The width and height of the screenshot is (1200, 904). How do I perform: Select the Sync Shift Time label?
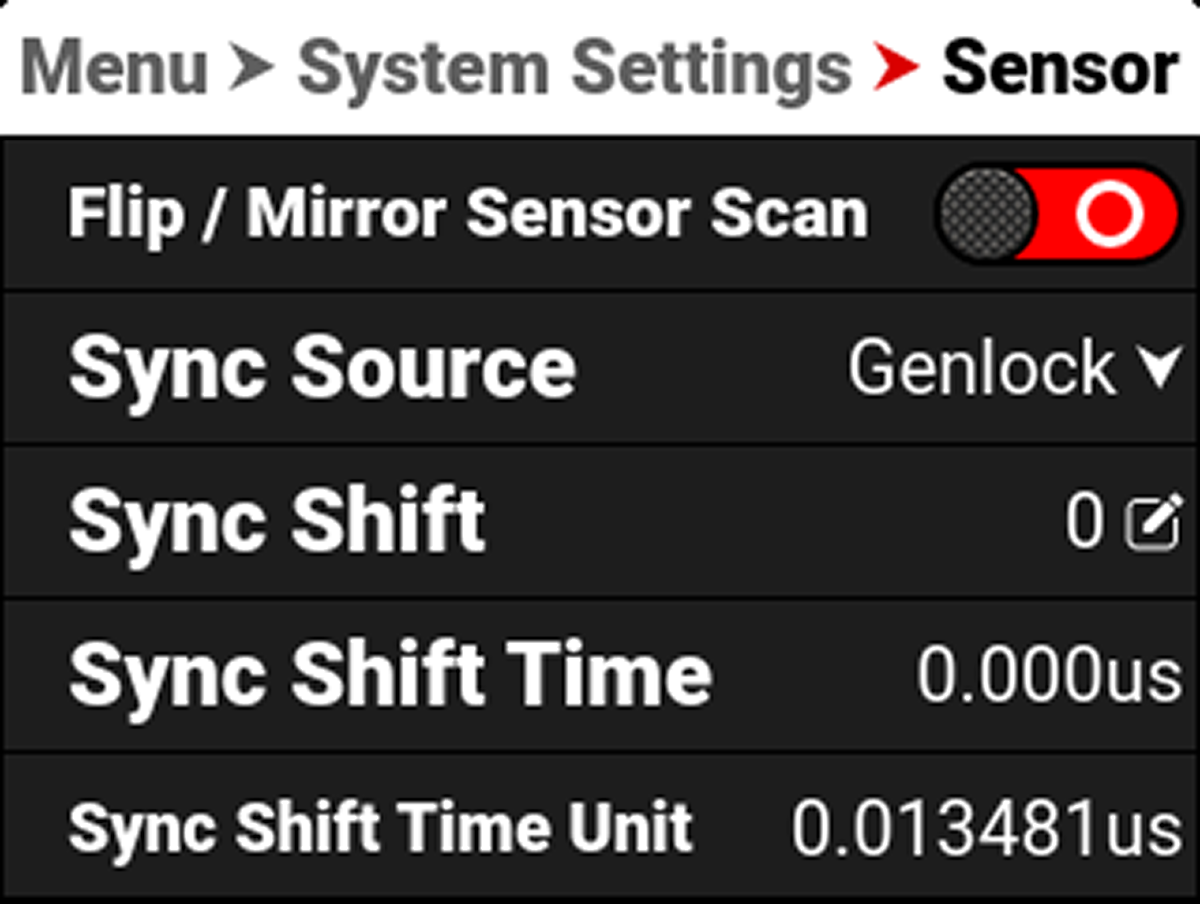(x=390, y=675)
